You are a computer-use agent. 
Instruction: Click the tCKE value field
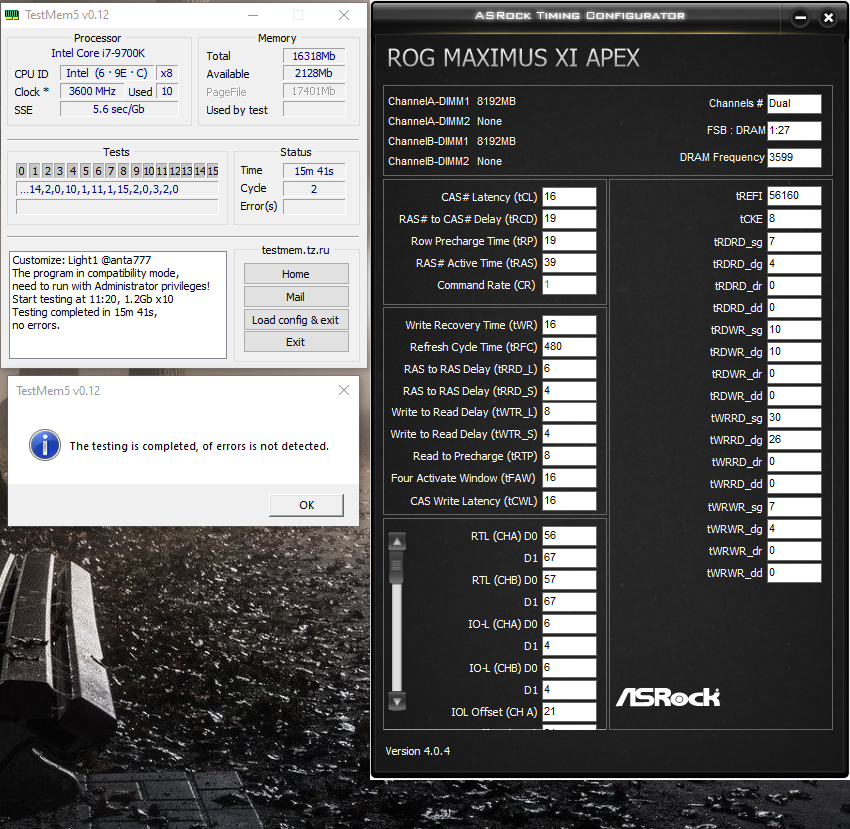[794, 219]
